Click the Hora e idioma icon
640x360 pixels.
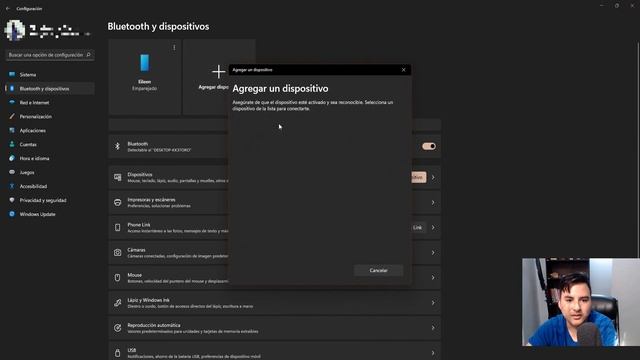point(12,158)
